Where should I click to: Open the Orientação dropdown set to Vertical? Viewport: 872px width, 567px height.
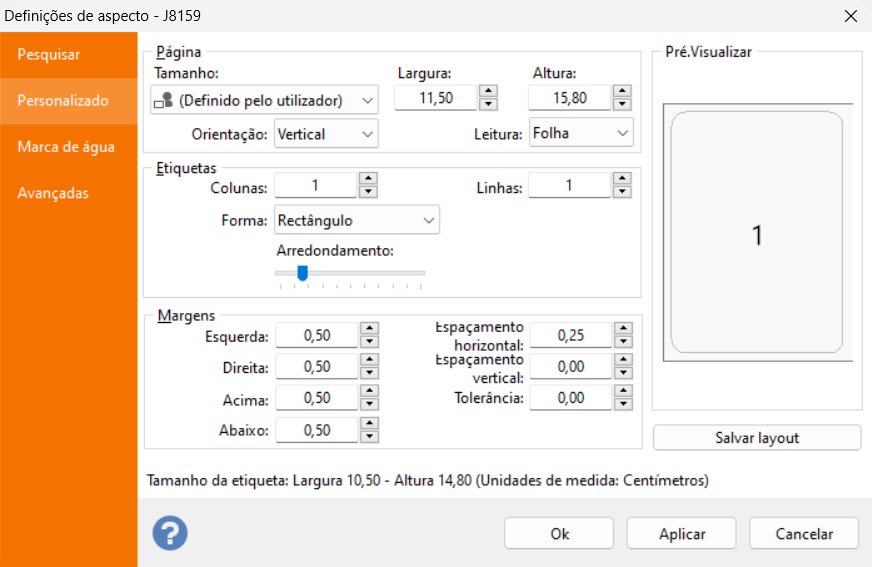(326, 134)
